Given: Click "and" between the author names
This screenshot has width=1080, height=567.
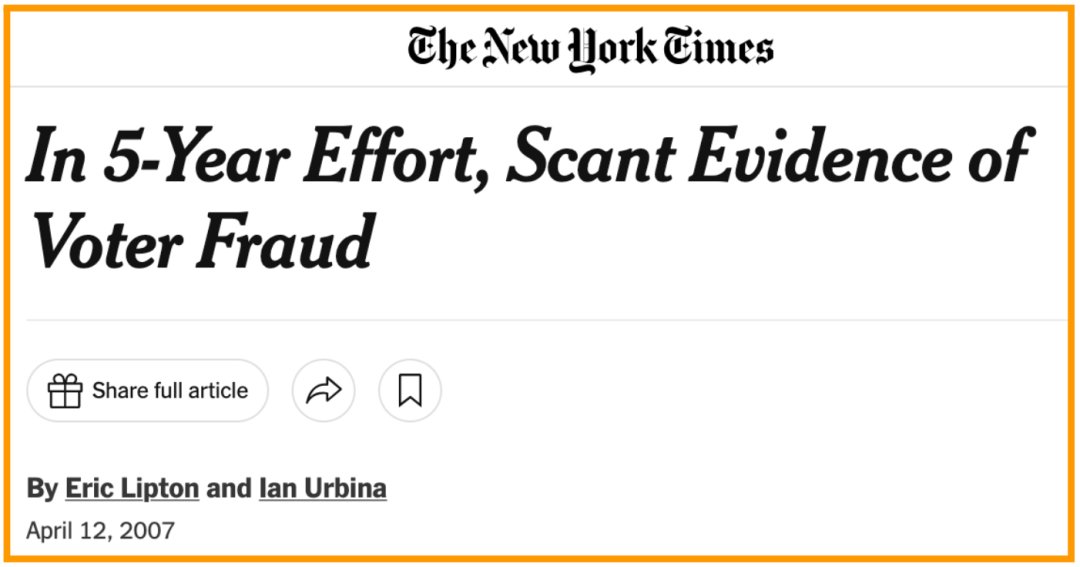Looking at the screenshot, I should click(229, 489).
